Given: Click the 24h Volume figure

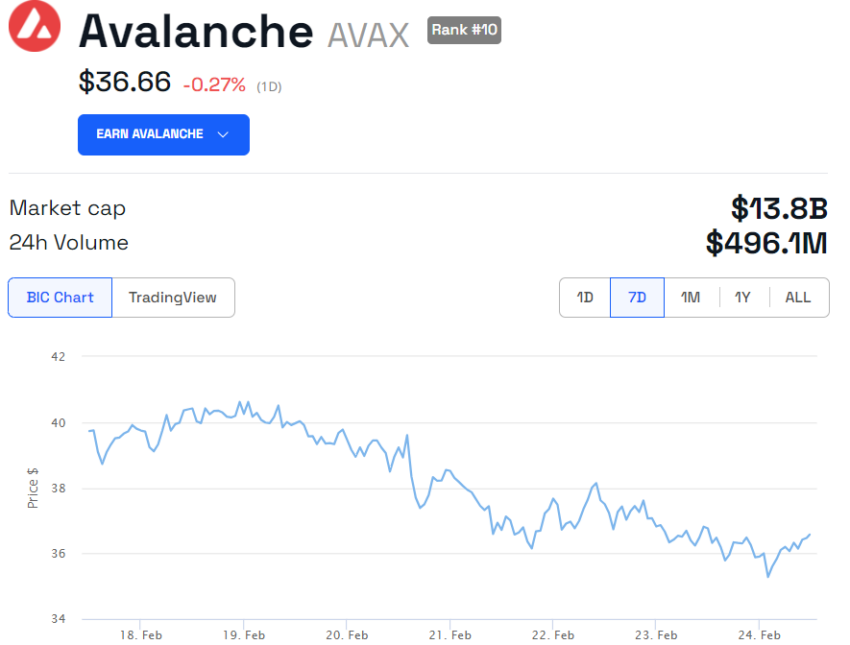Looking at the screenshot, I should [x=766, y=242].
